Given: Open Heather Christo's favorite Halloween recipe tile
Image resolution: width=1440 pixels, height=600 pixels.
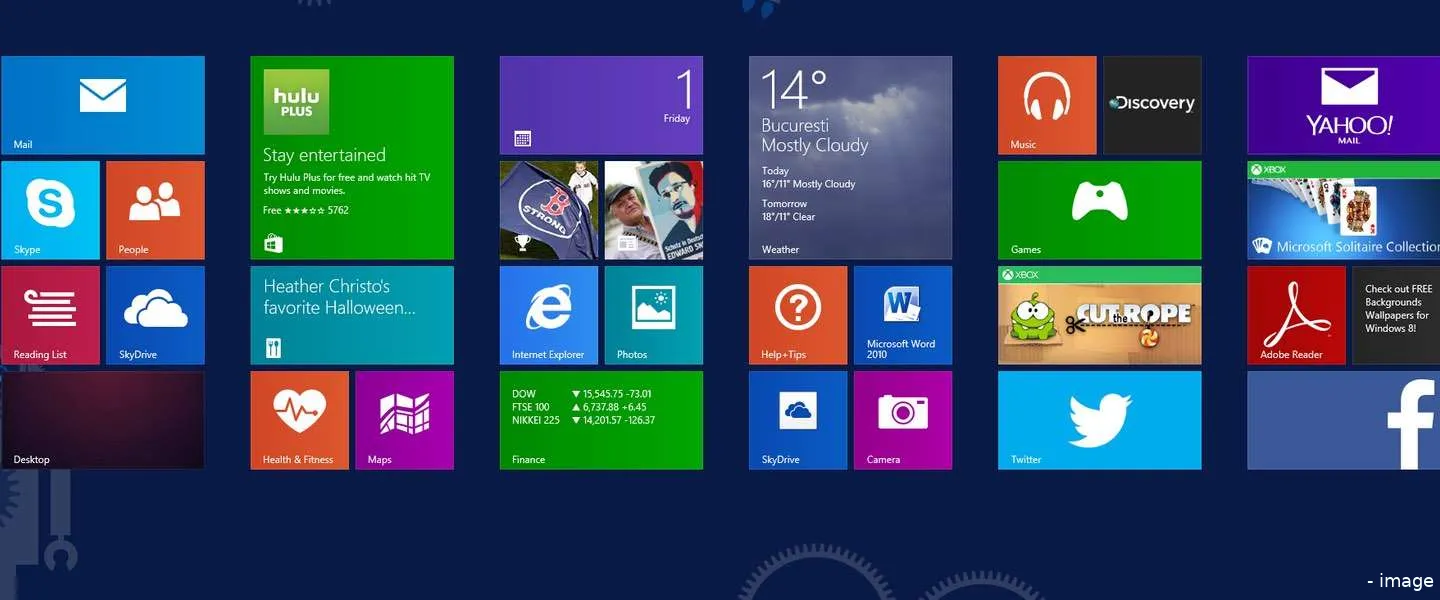Looking at the screenshot, I should (x=352, y=315).
